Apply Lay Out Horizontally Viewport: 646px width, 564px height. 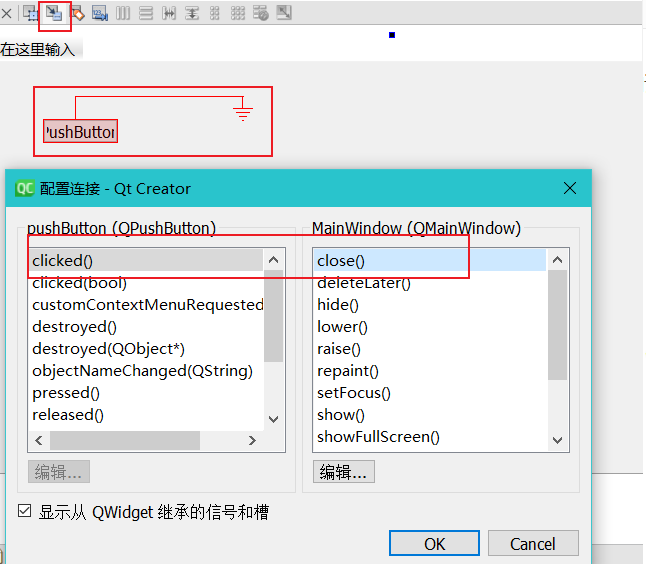point(123,13)
